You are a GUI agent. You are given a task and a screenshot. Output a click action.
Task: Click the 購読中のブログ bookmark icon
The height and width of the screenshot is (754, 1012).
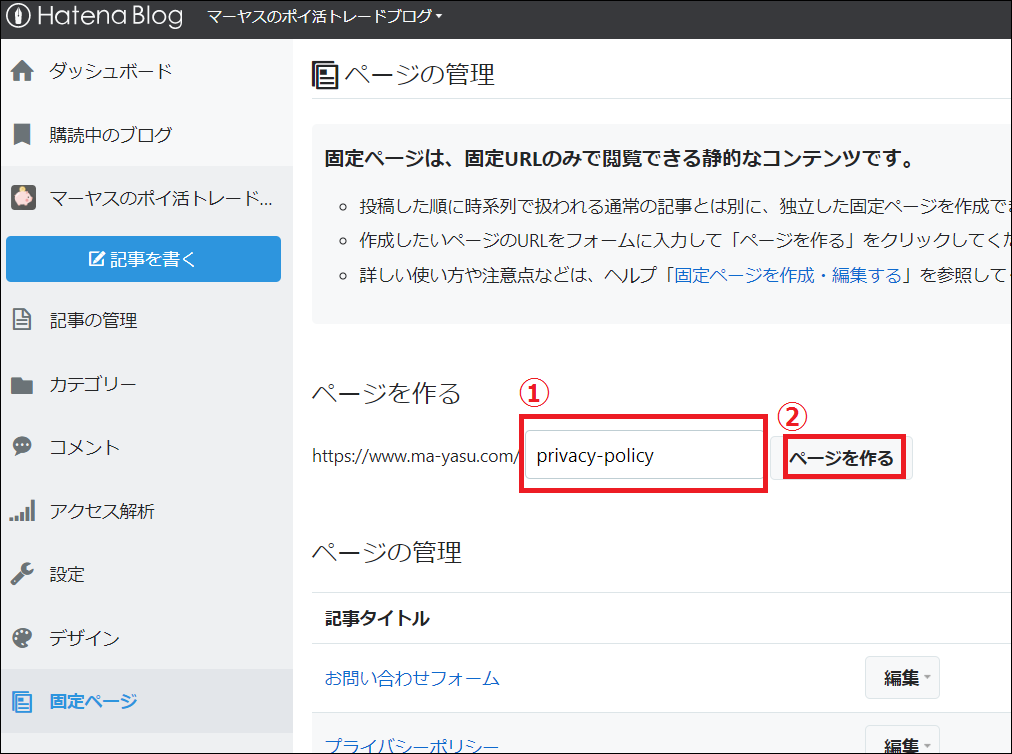point(22,135)
